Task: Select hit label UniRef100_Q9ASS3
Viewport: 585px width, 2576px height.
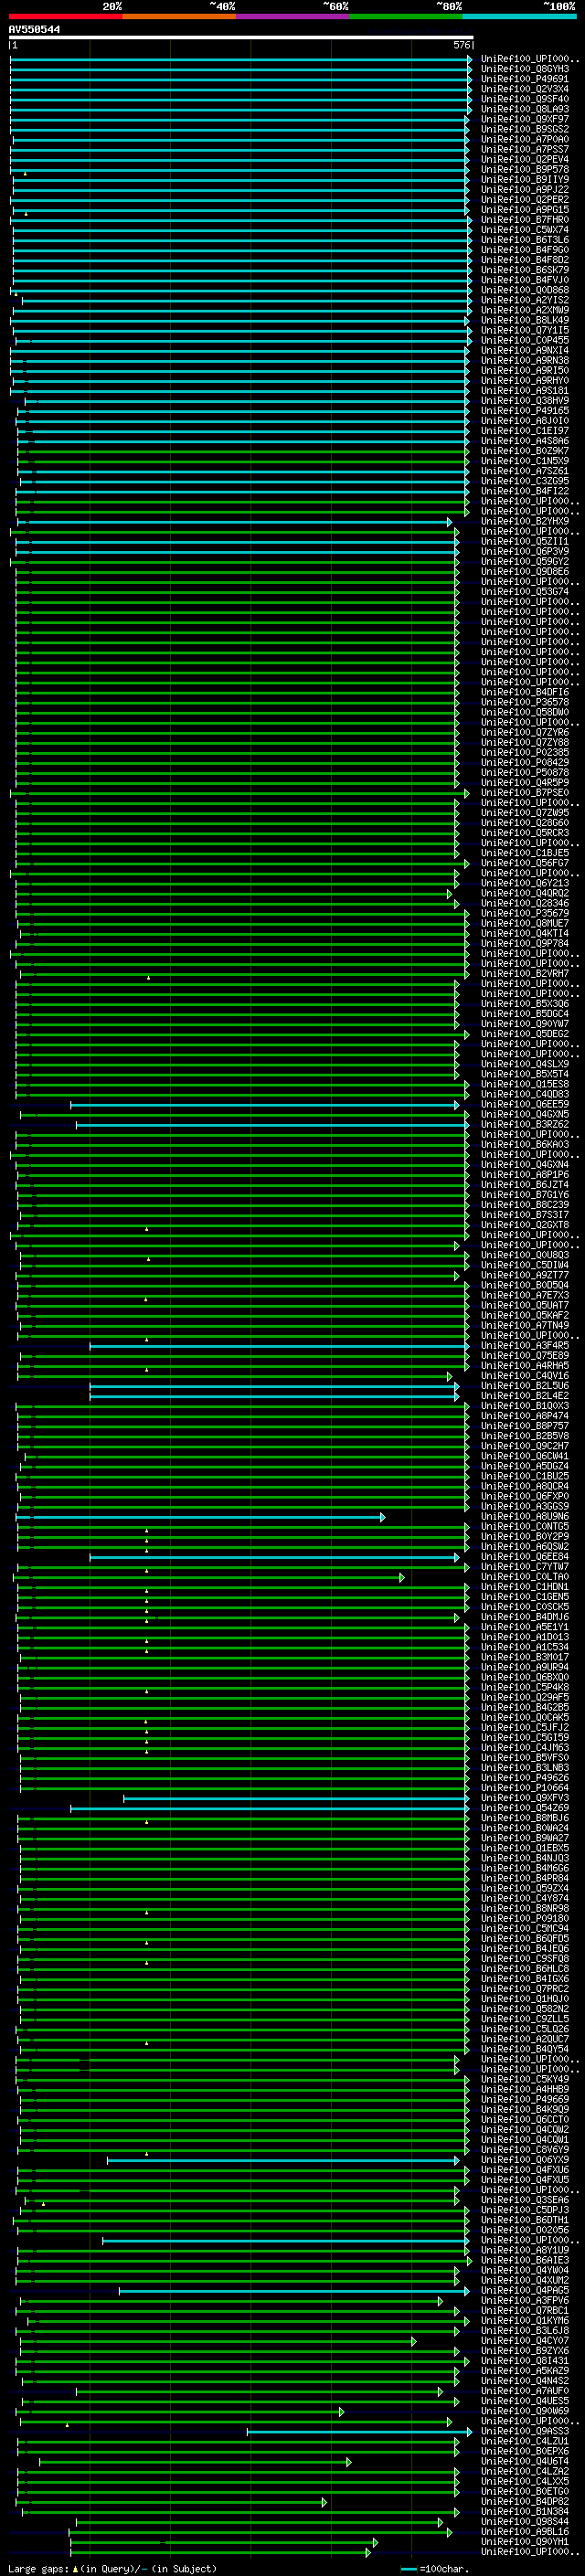Action: (x=525, y=2431)
